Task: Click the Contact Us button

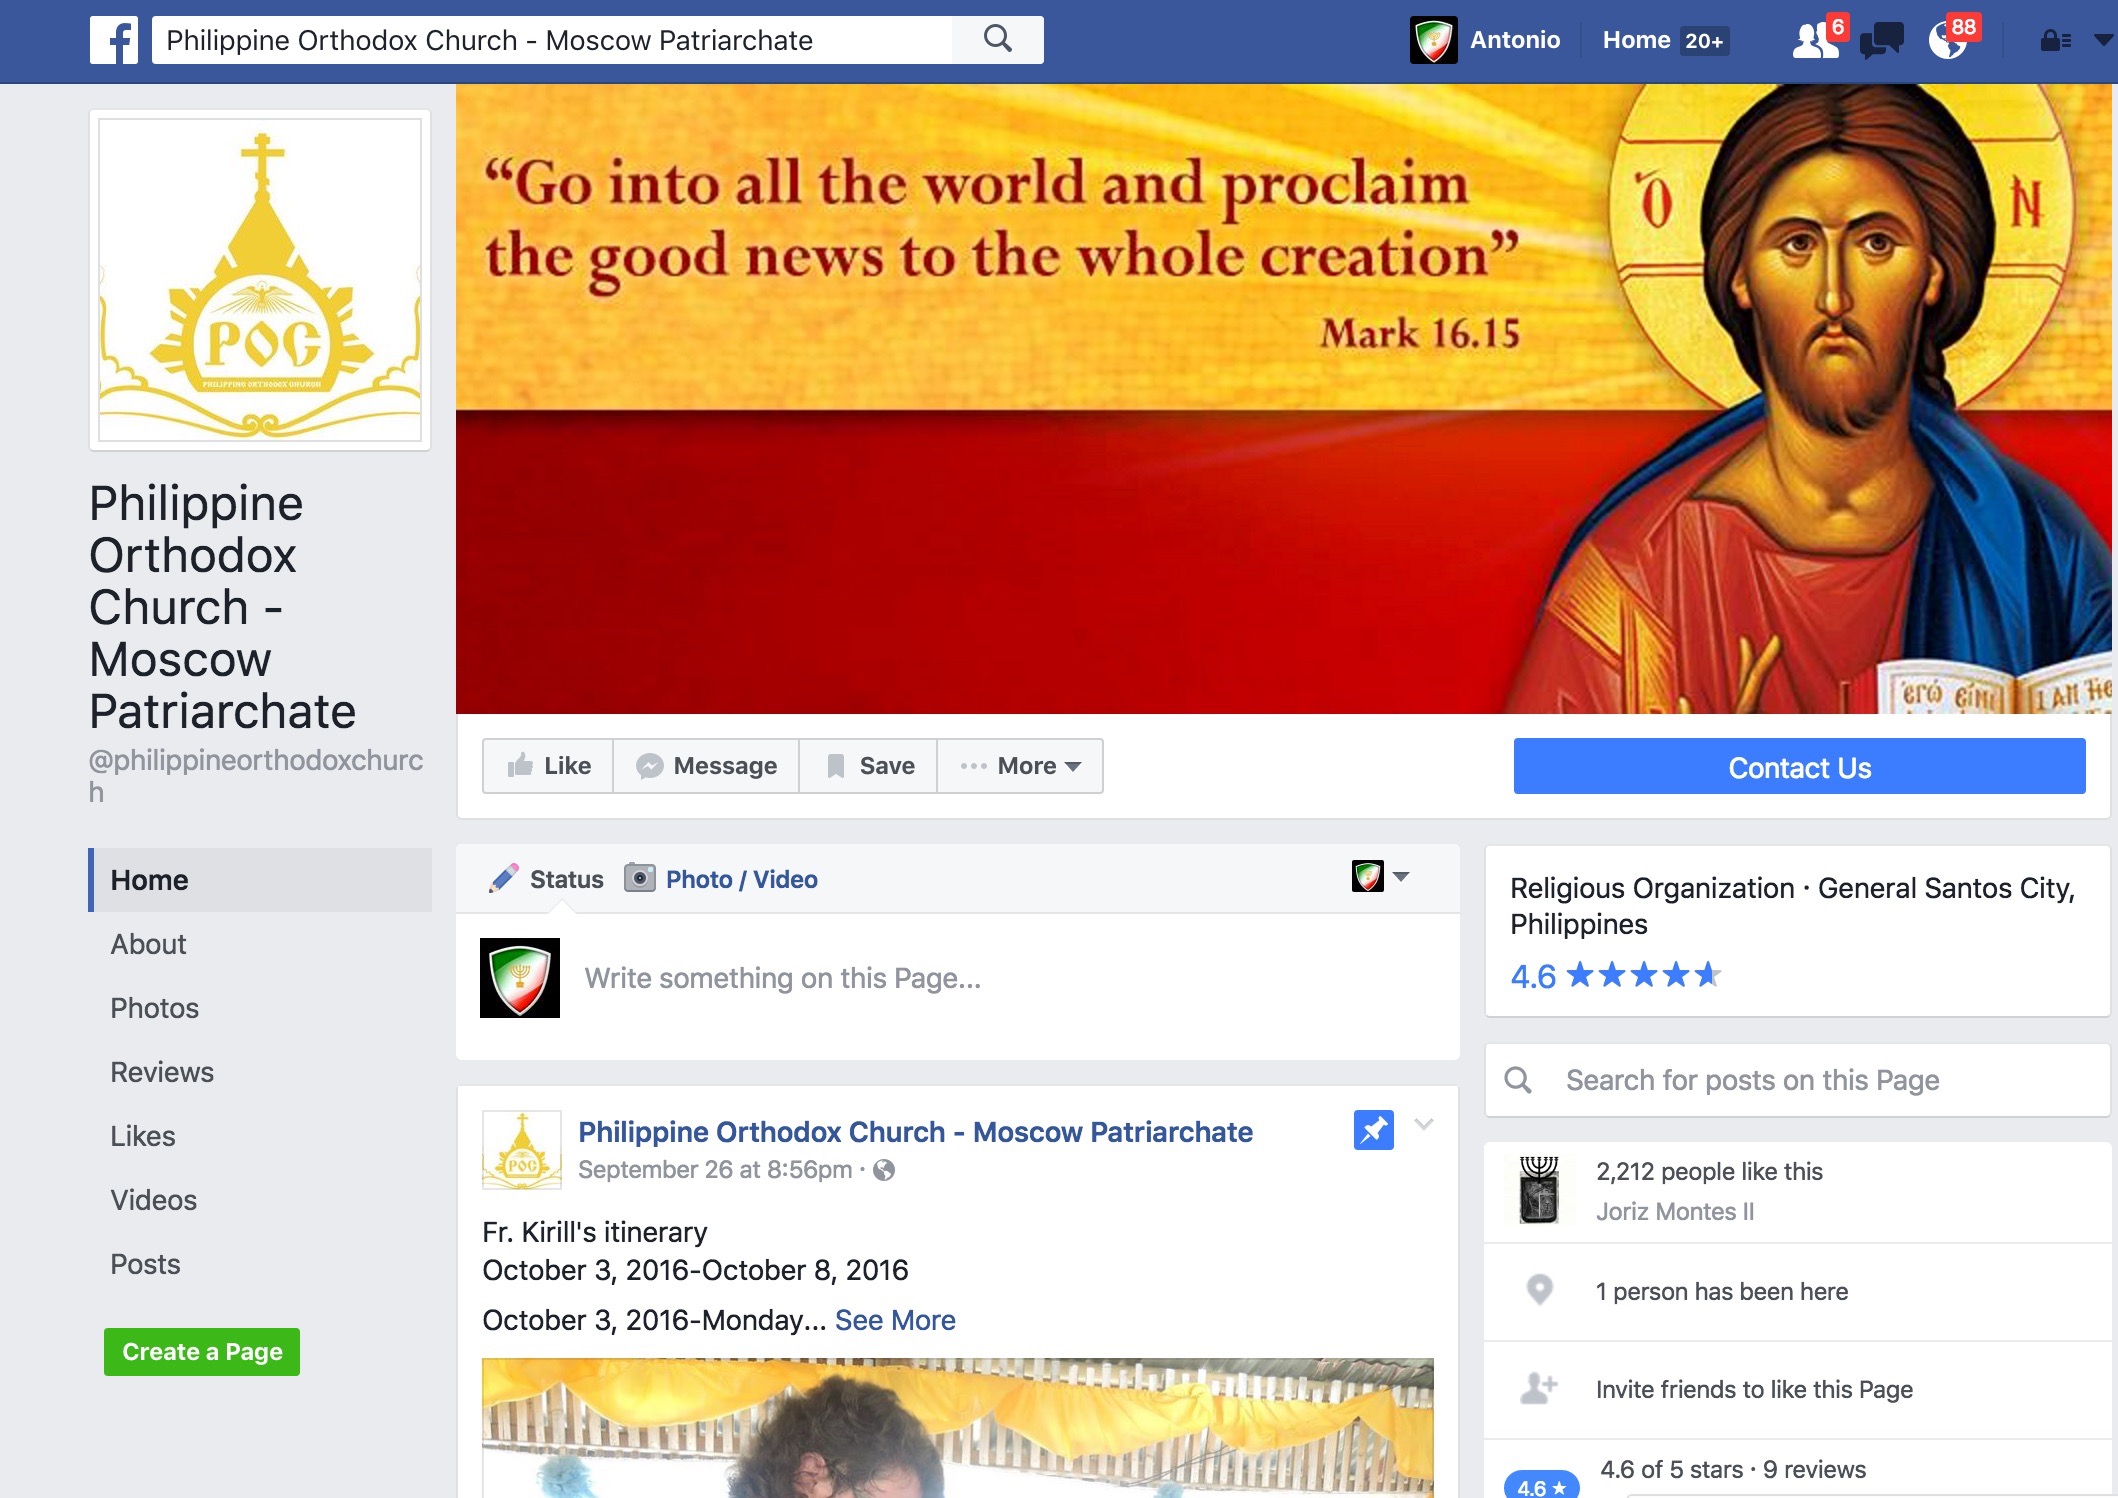Action: 1799,767
